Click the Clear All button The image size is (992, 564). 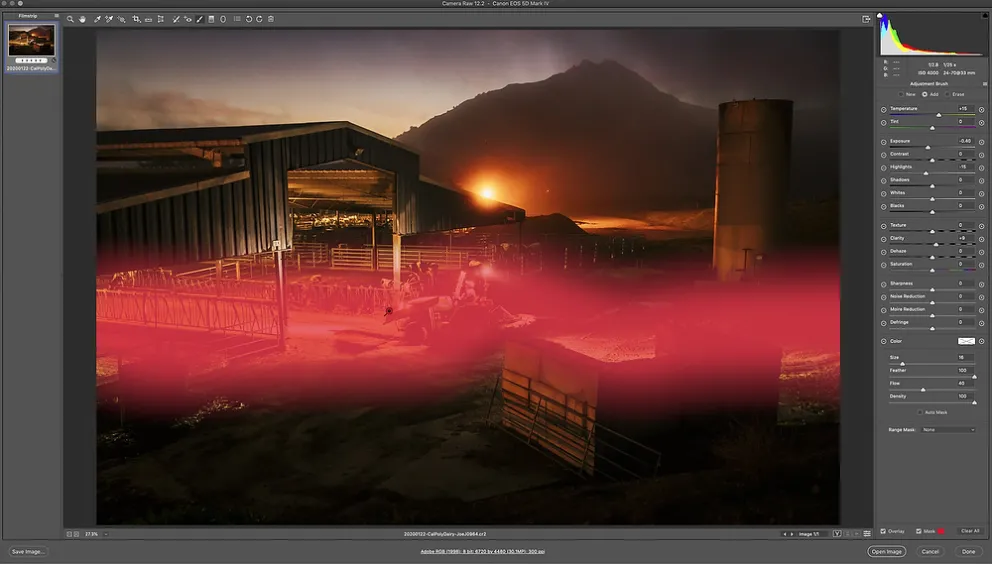pyautogui.click(x=970, y=531)
